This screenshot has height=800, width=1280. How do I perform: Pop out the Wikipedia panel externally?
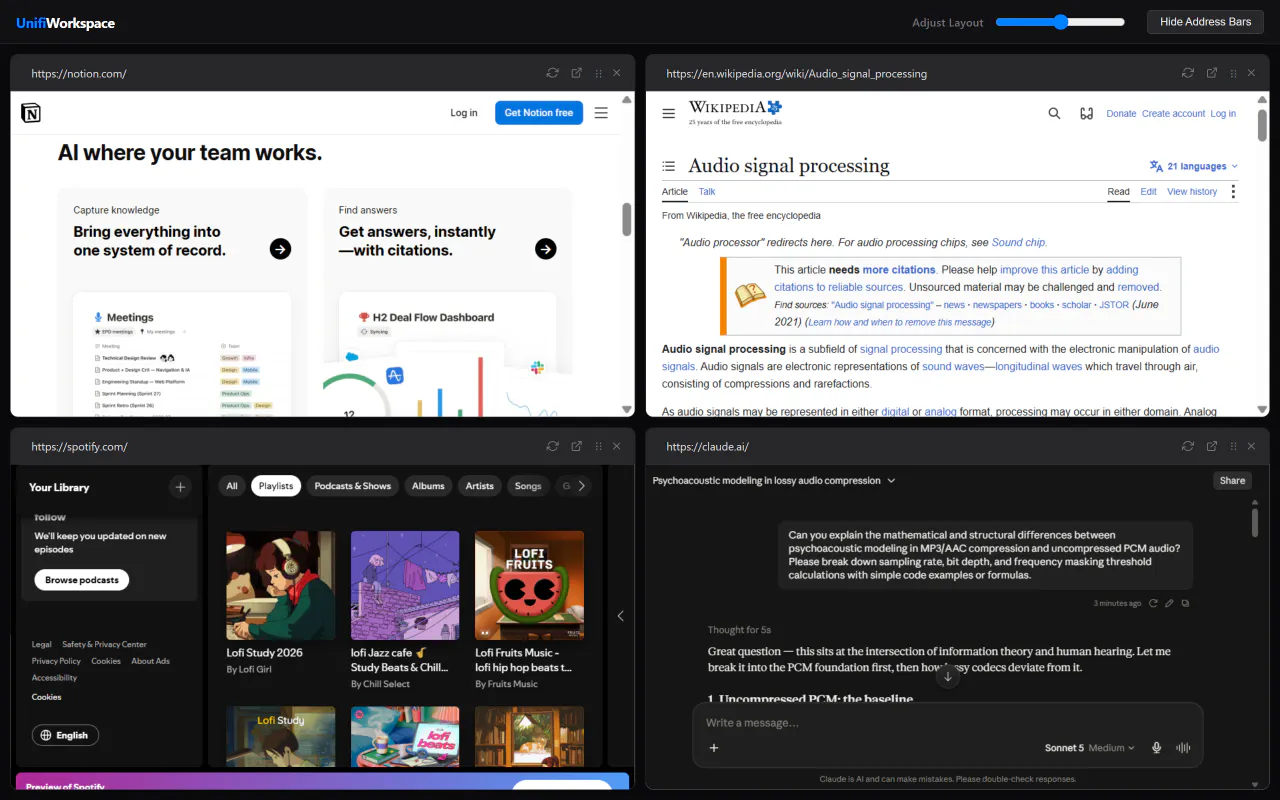tap(1211, 73)
